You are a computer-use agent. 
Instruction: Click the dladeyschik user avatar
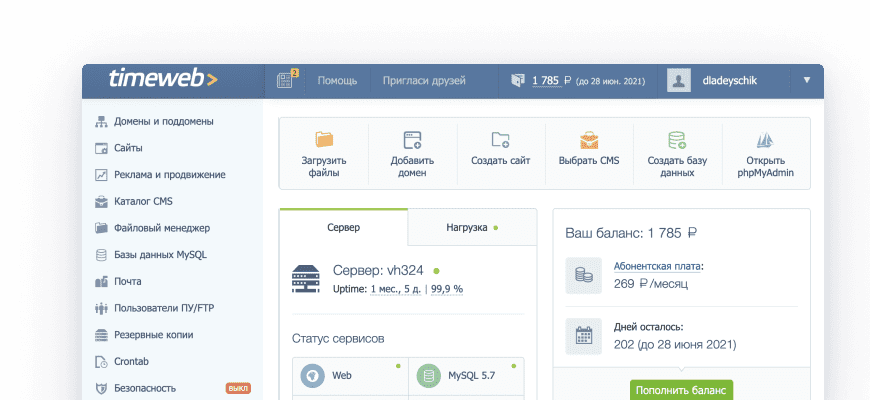click(x=679, y=80)
